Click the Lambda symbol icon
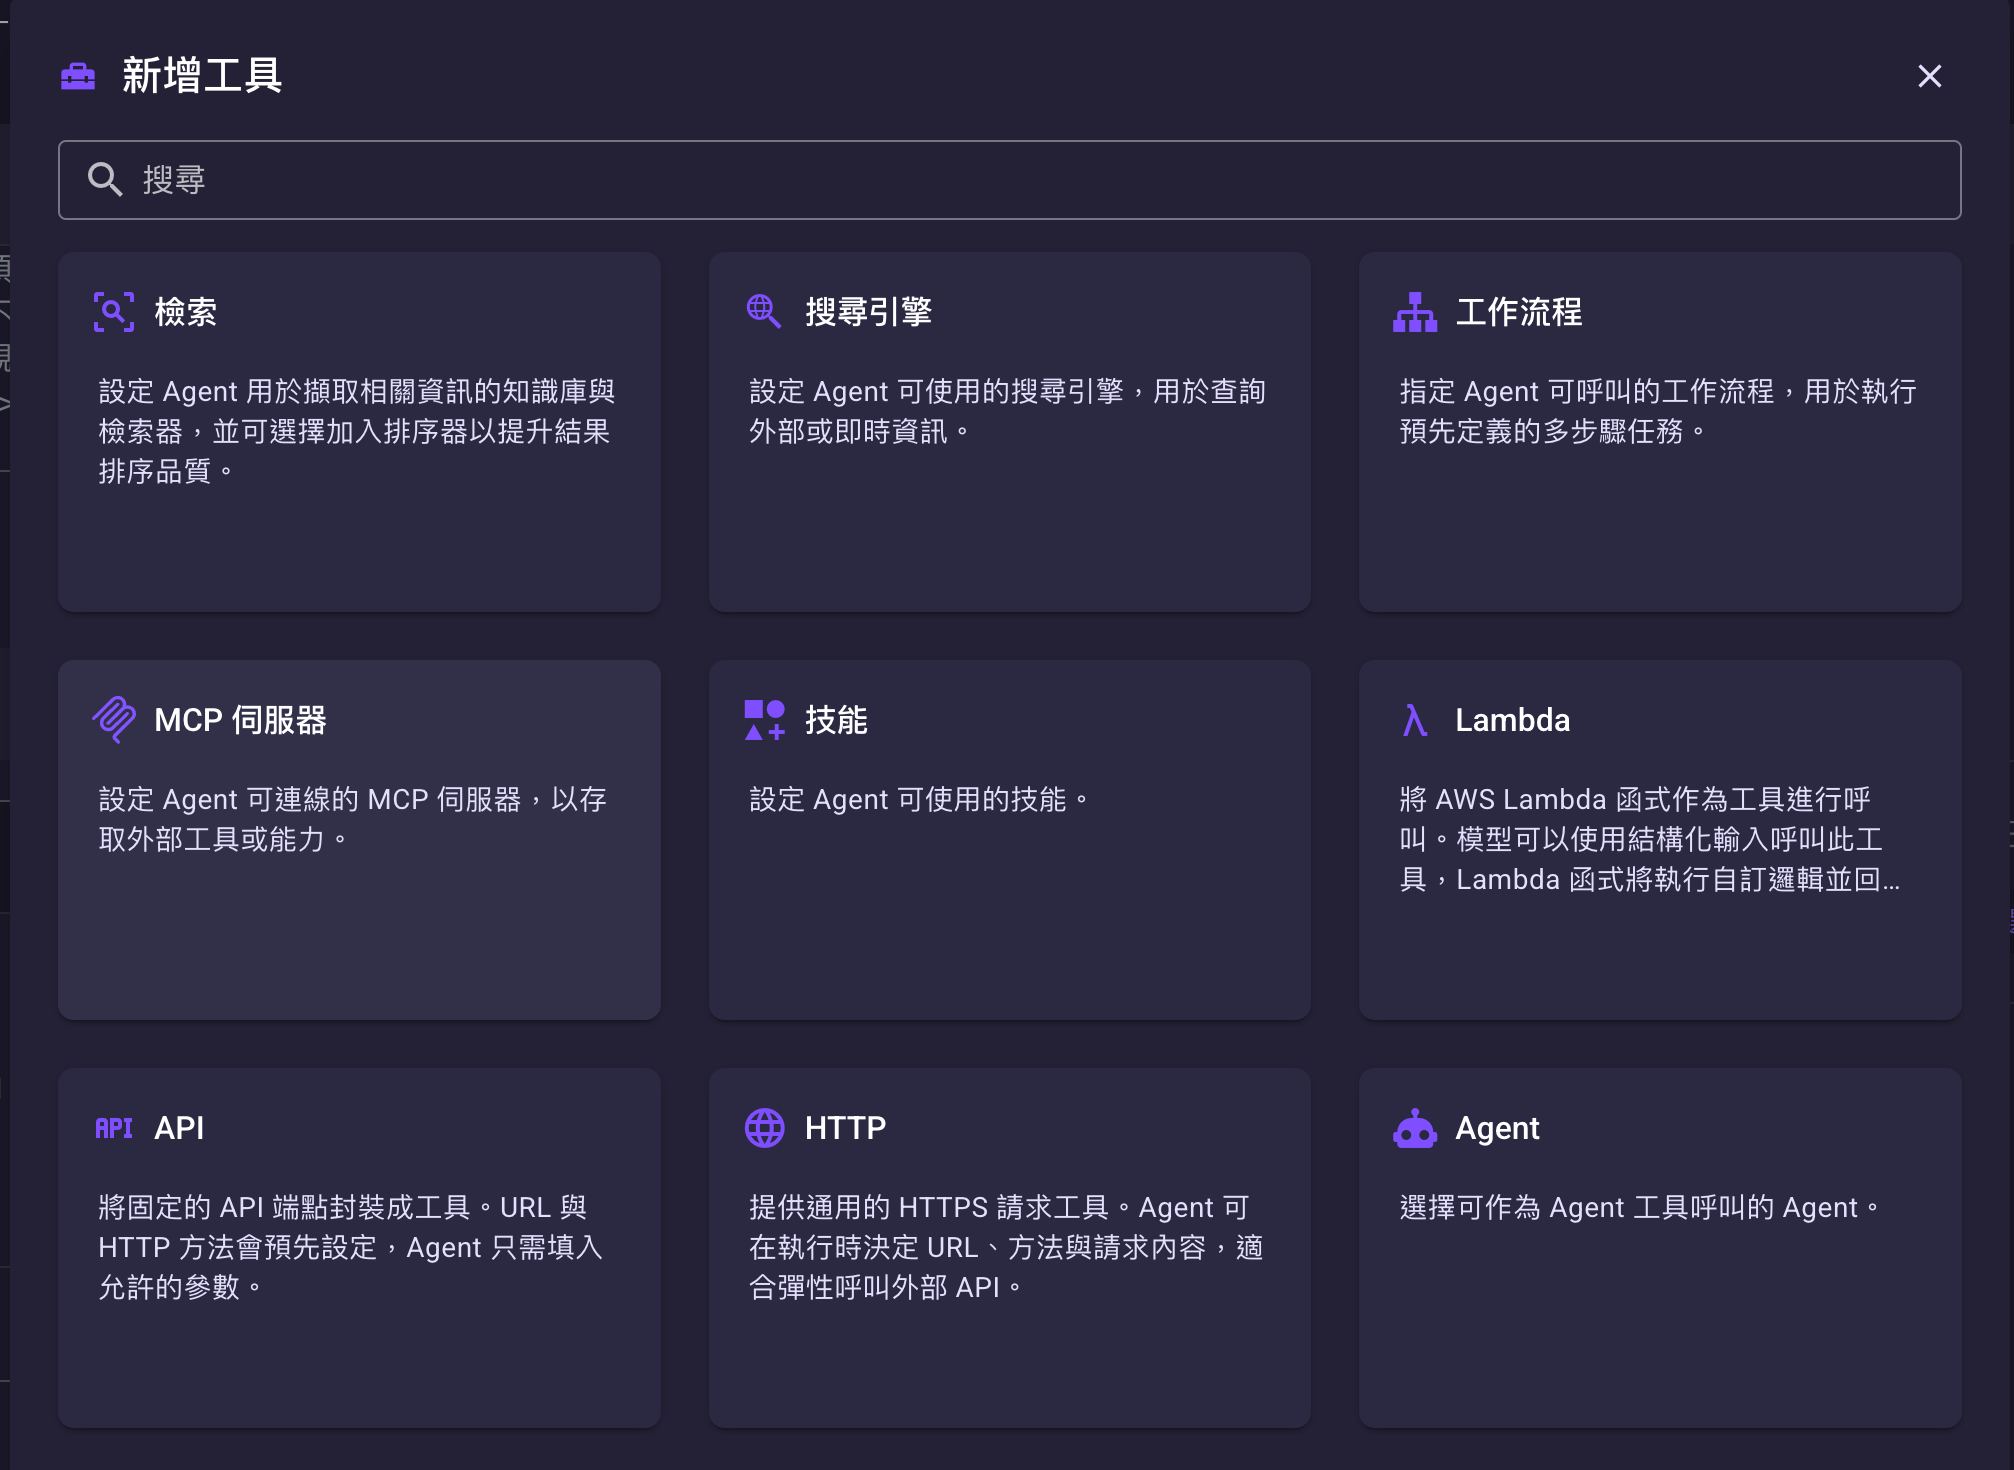Image resolution: width=2014 pixels, height=1470 pixels. (x=1415, y=720)
